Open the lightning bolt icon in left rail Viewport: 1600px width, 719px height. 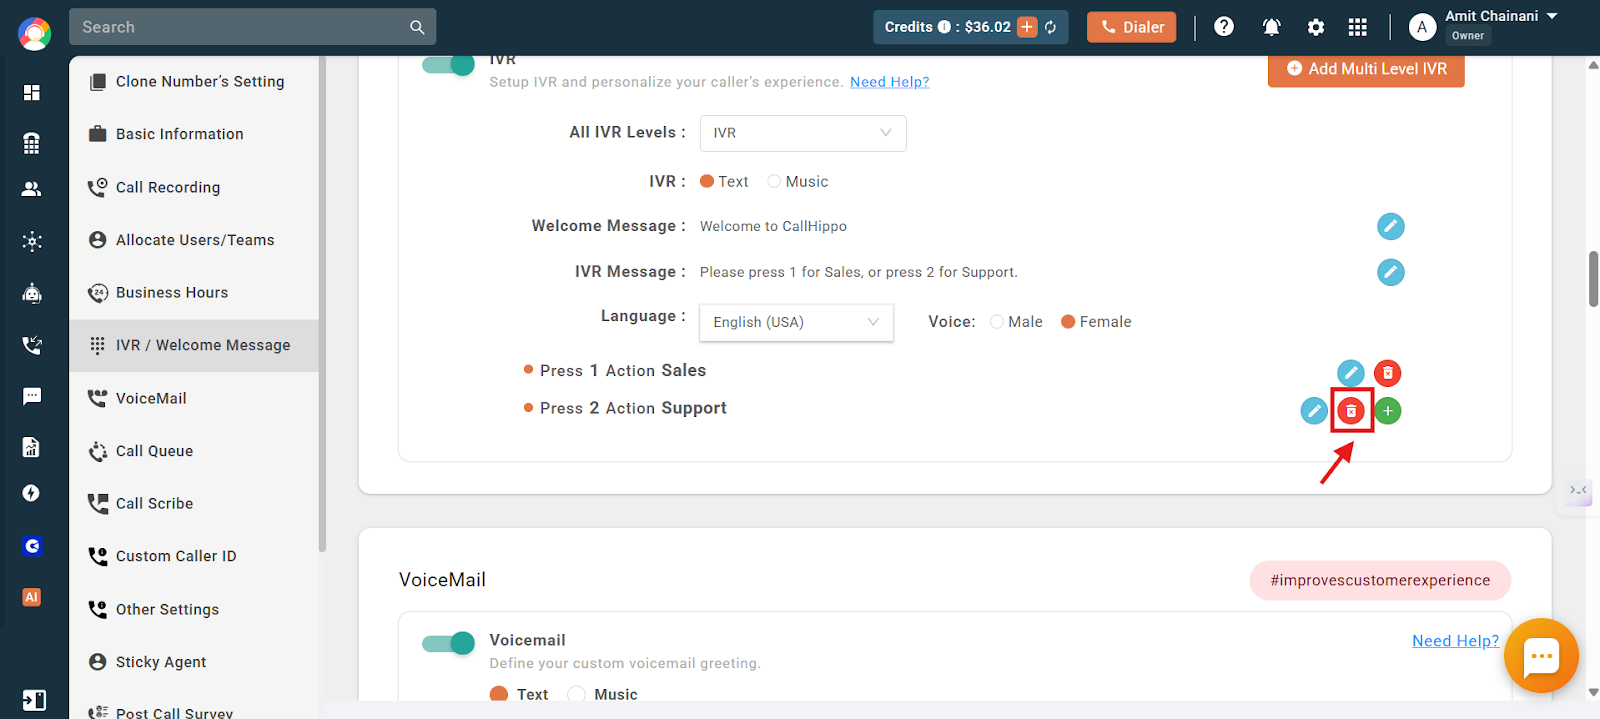coord(32,493)
